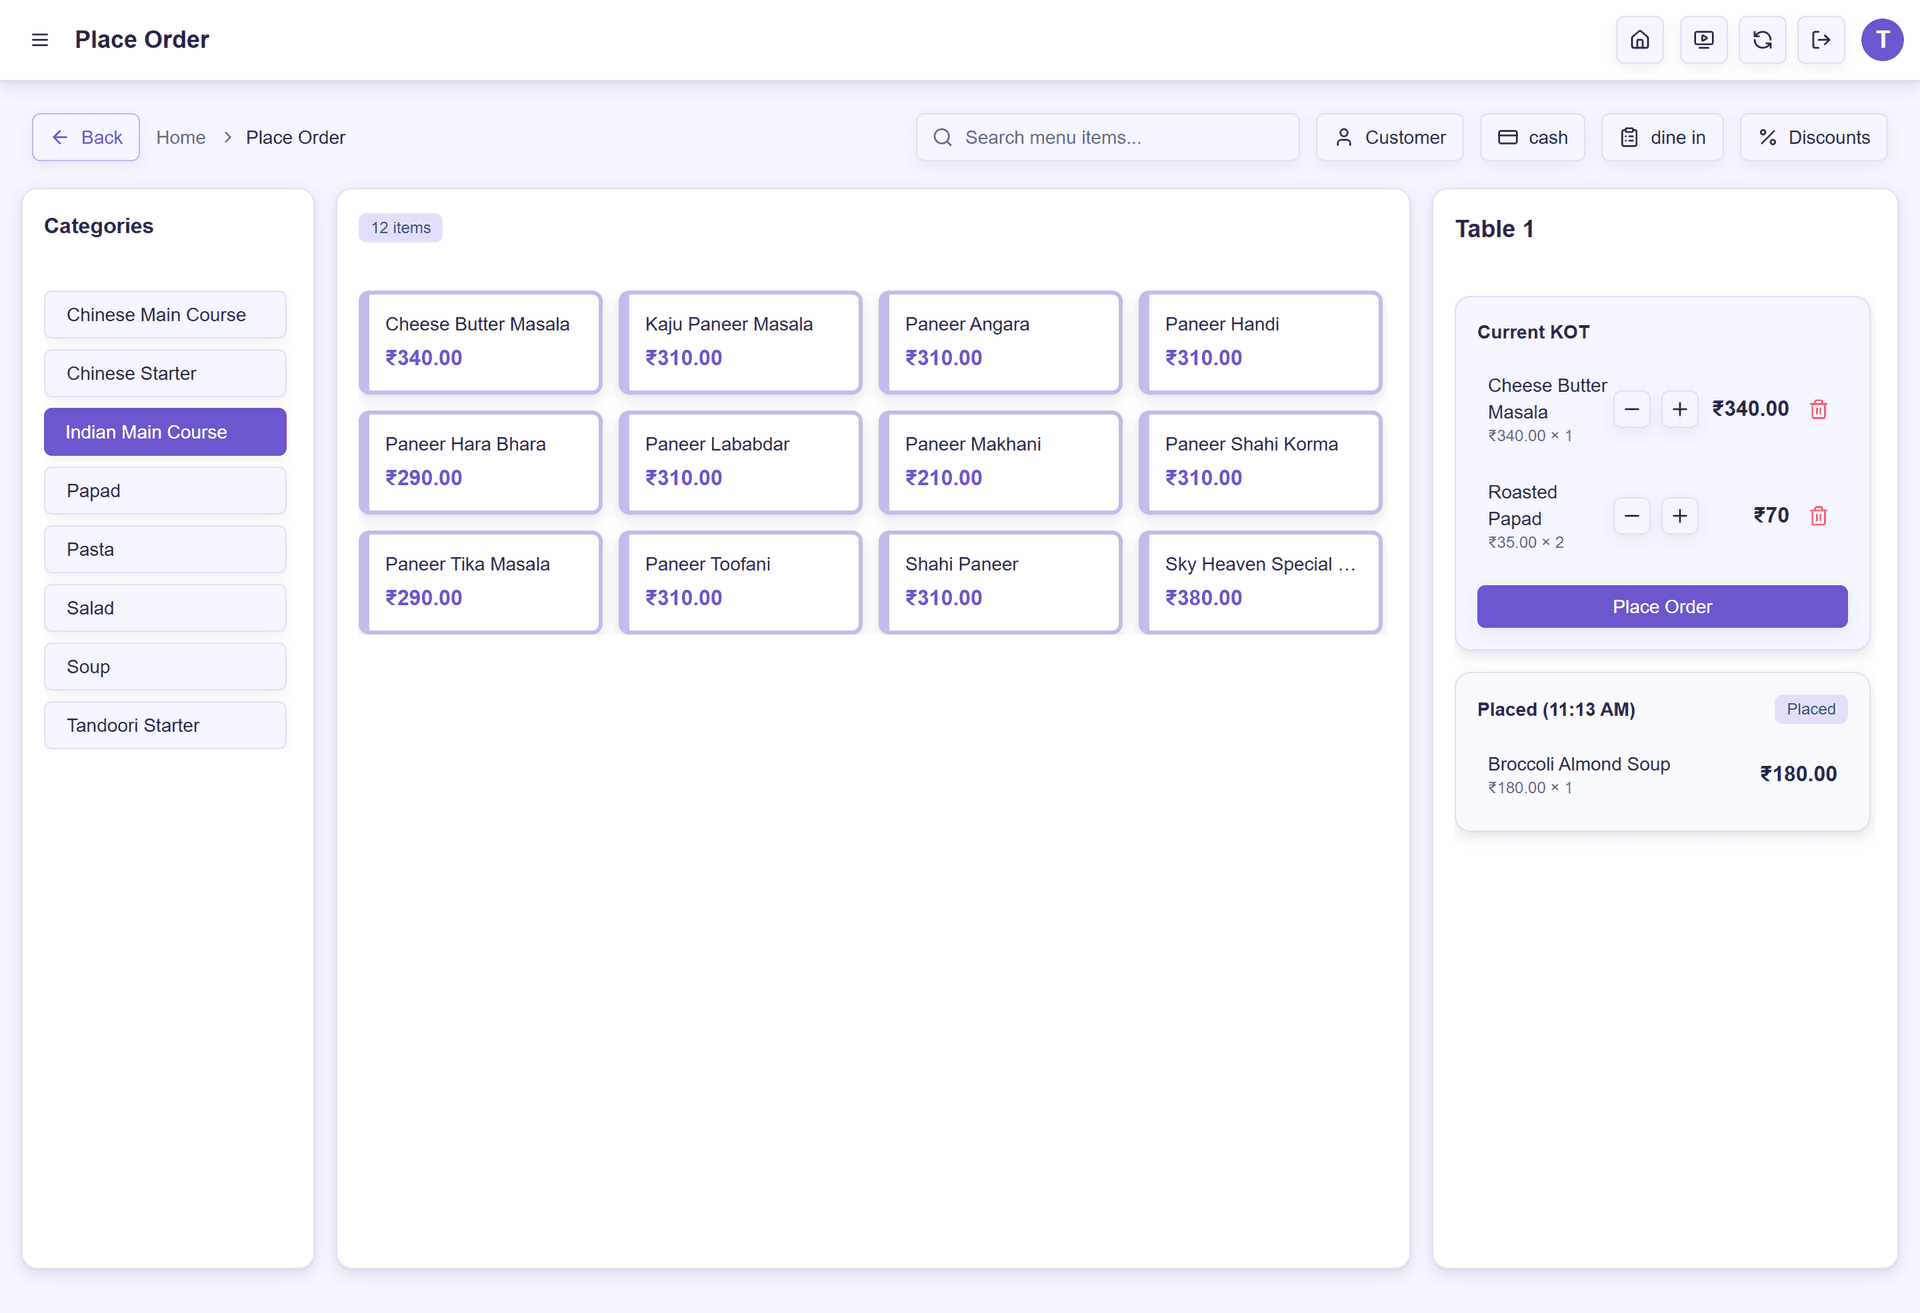Click the search magnifier icon
The height and width of the screenshot is (1313, 1920).
point(941,137)
